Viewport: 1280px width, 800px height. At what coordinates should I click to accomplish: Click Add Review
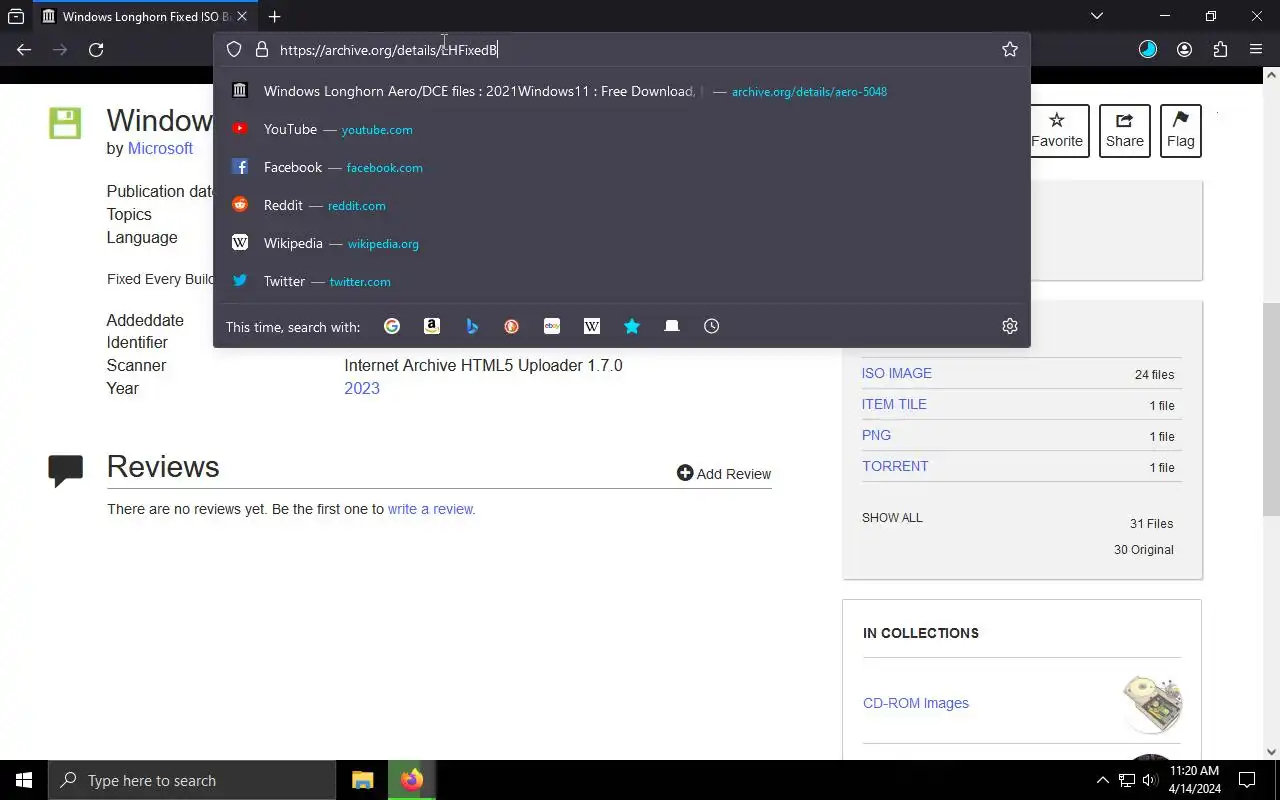[724, 474]
